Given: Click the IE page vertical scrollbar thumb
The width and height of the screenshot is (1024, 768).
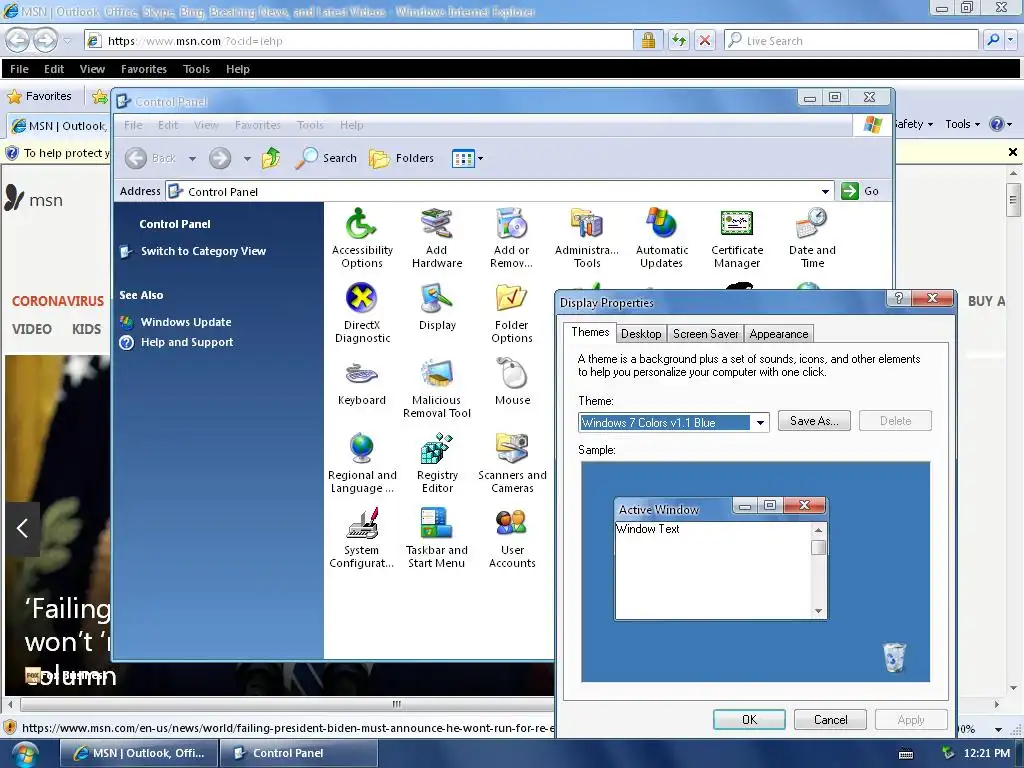Looking at the screenshot, I should (1013, 199).
